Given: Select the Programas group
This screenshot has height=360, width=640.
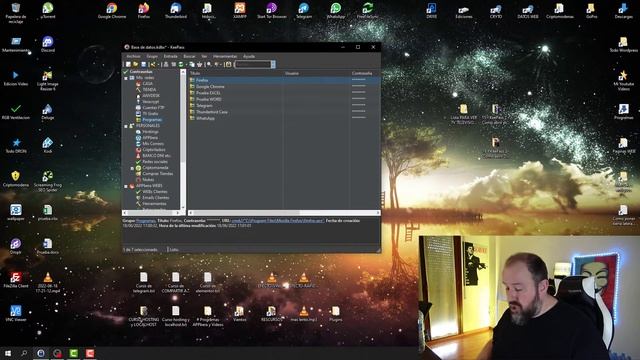Looking at the screenshot, I should [152, 120].
